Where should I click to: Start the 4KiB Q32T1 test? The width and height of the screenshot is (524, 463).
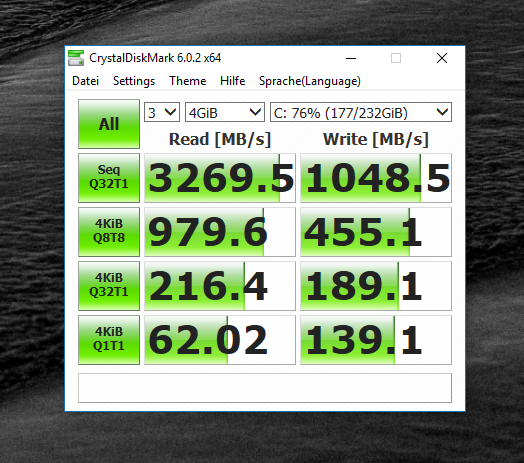109,286
